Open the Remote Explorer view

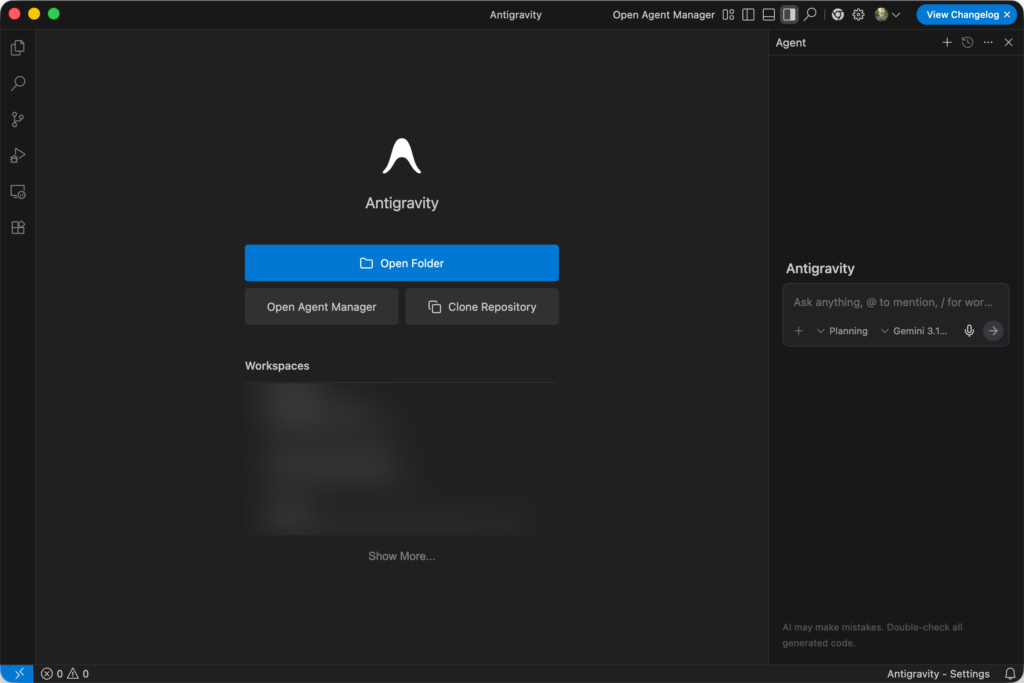[x=17, y=192]
